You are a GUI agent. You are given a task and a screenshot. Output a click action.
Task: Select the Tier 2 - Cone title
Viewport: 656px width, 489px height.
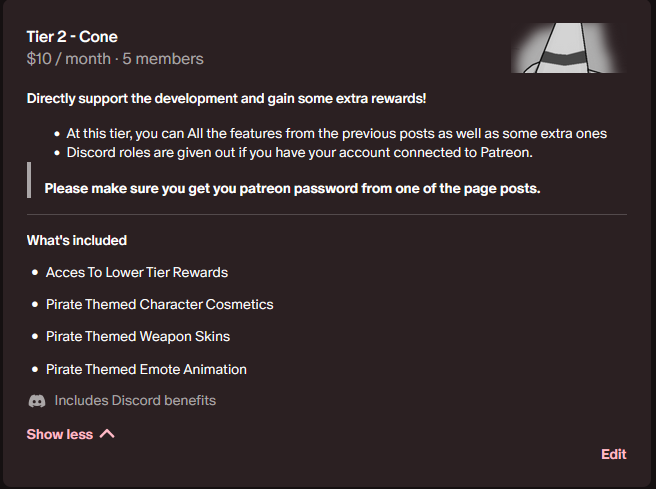pyautogui.click(x=72, y=37)
